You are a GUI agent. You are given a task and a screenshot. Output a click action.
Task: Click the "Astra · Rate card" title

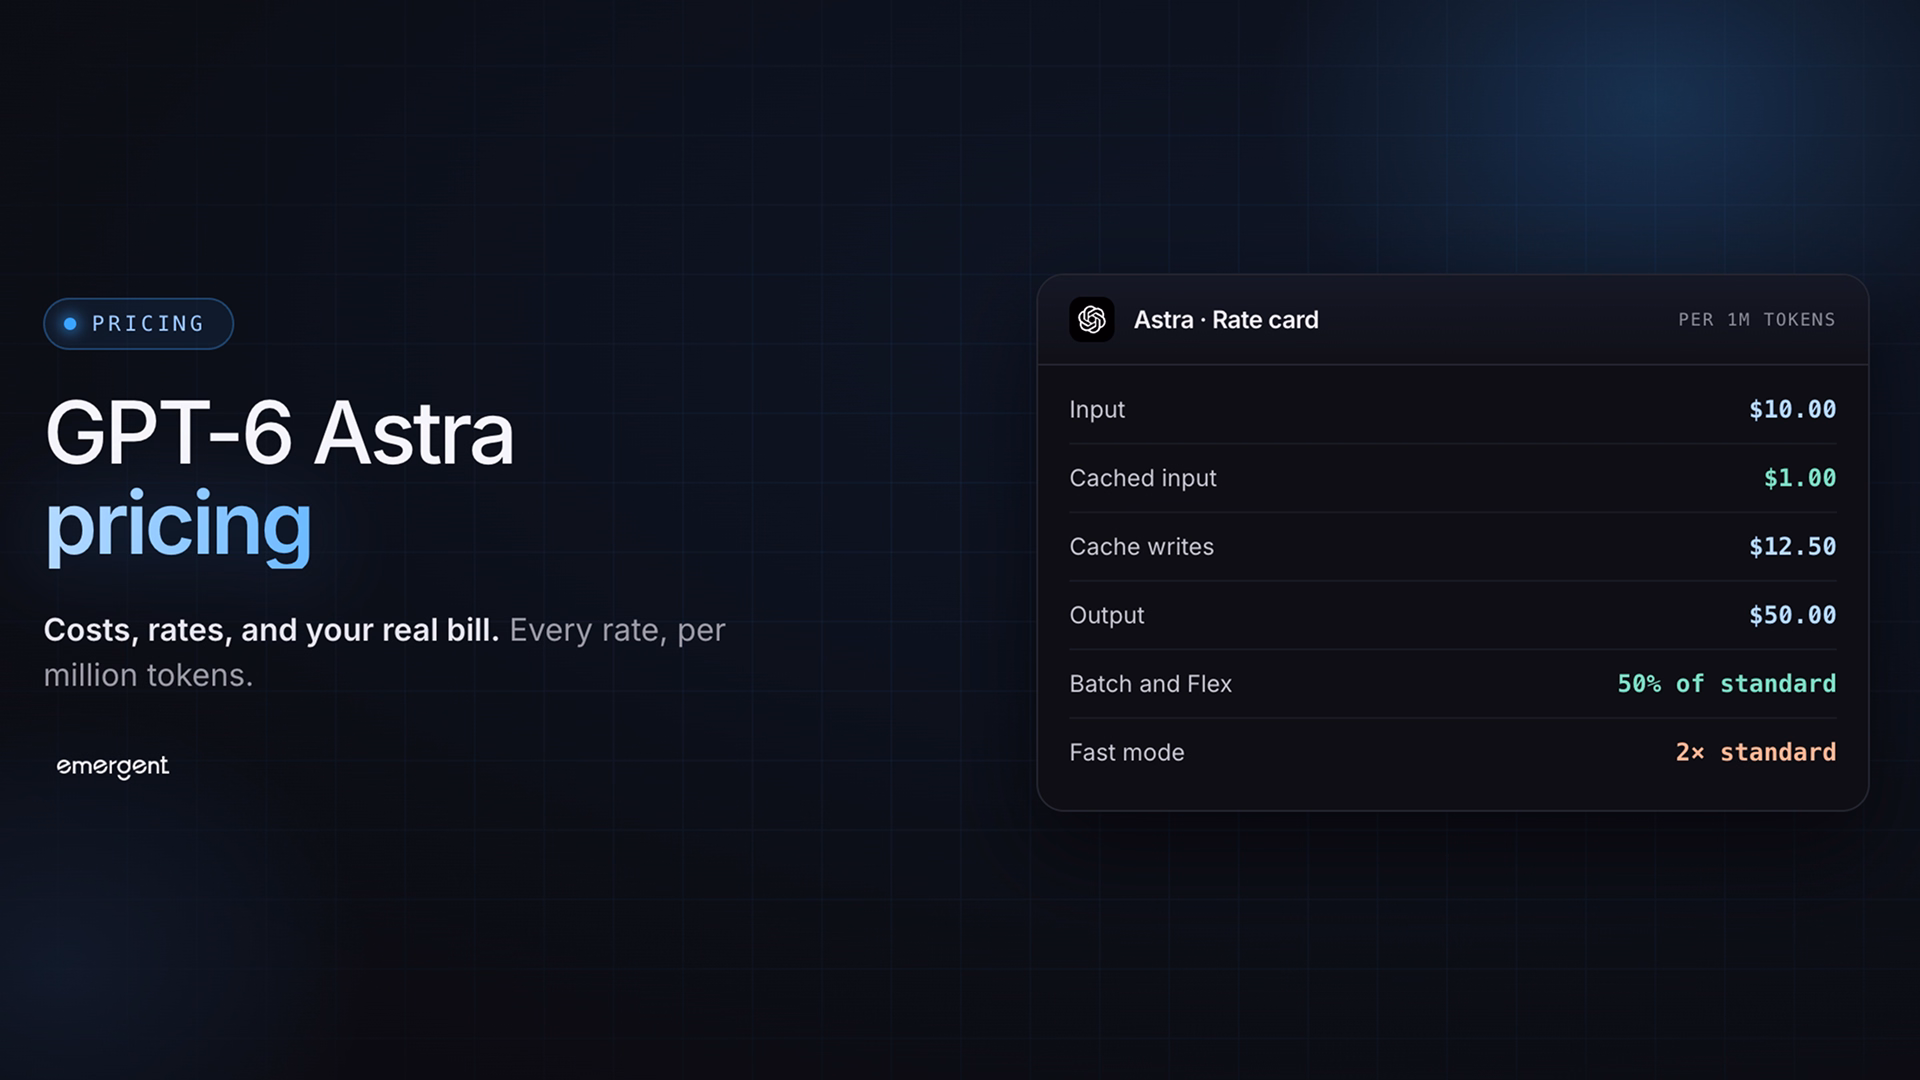pos(1226,320)
